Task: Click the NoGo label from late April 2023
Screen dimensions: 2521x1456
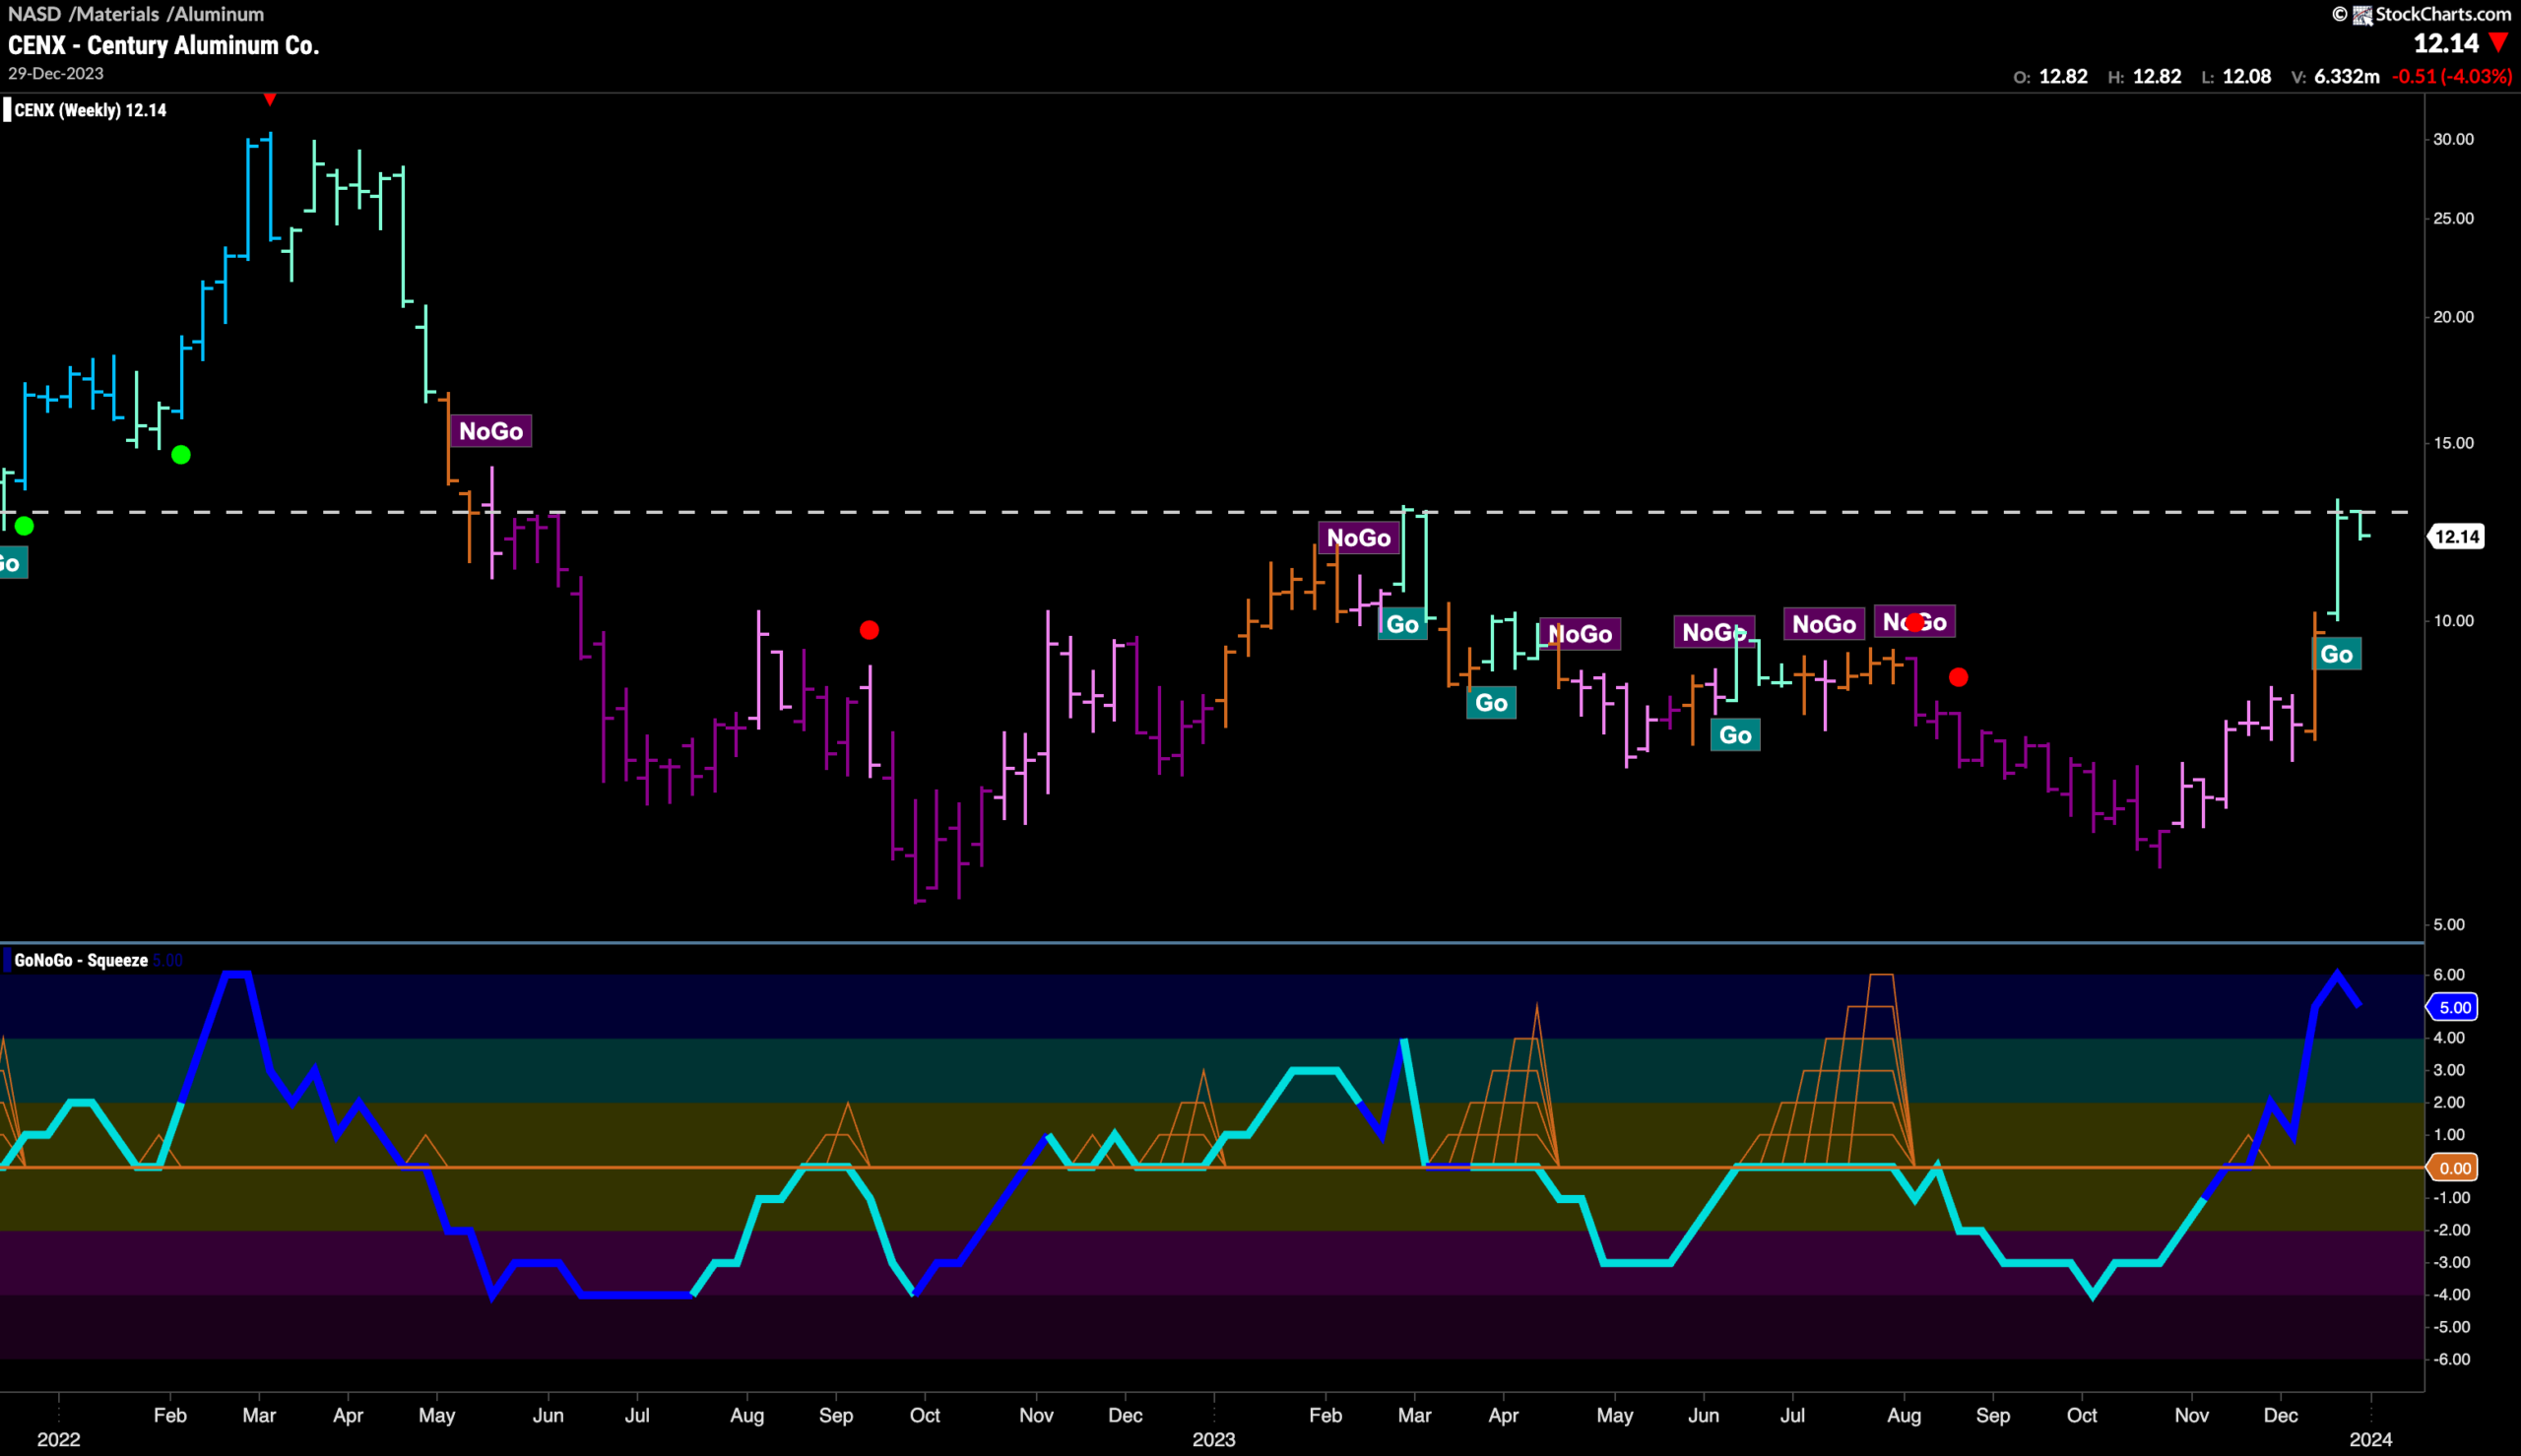Action: 1580,634
